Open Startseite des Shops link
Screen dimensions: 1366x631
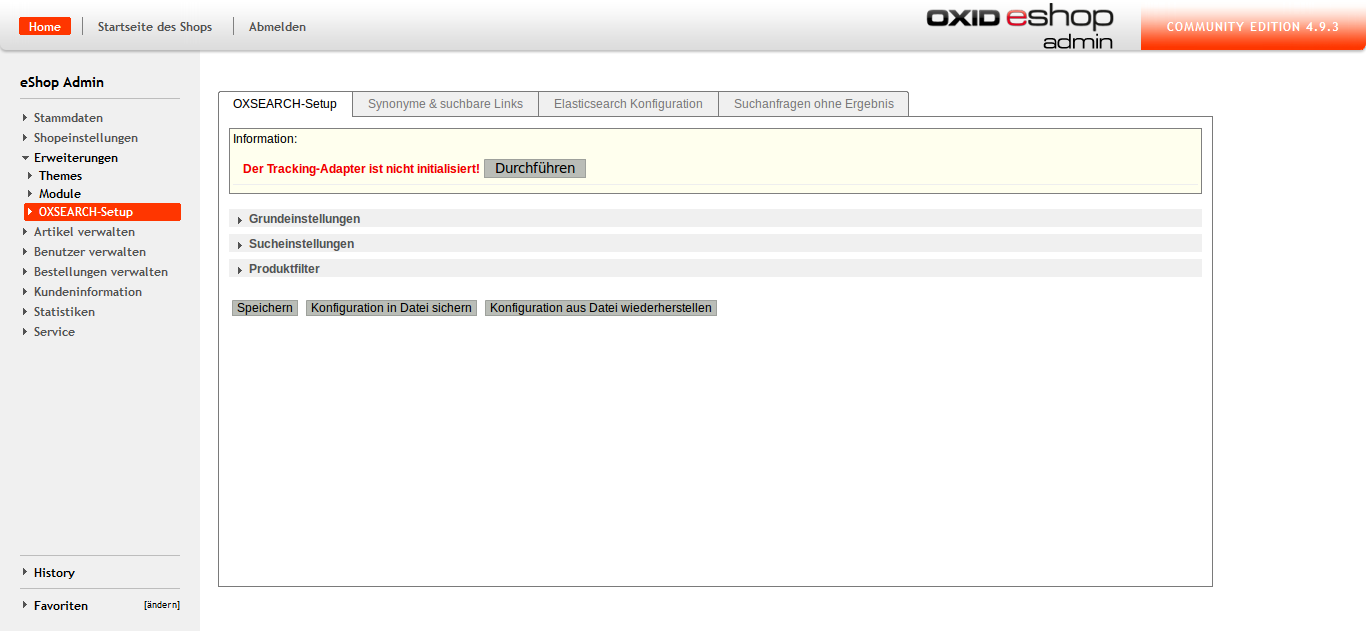[155, 27]
